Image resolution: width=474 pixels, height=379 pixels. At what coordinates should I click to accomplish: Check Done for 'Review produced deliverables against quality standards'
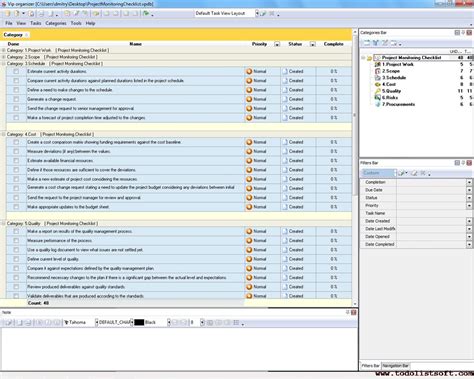pos(16,287)
